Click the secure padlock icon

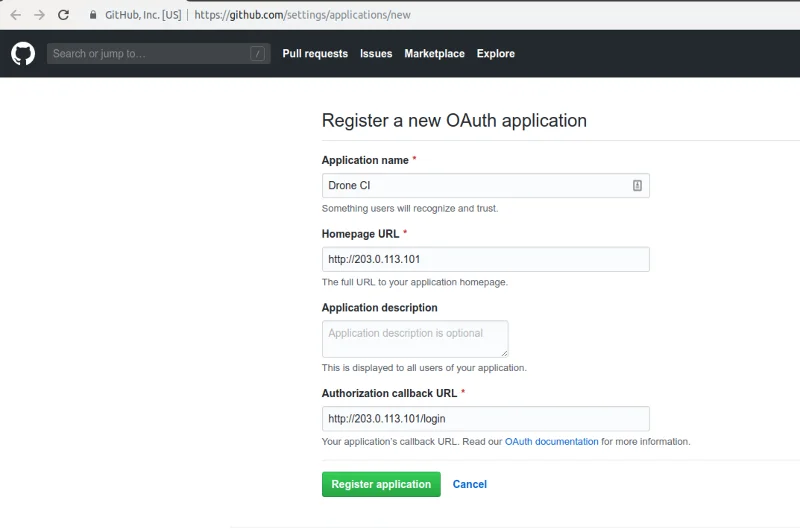[93, 15]
